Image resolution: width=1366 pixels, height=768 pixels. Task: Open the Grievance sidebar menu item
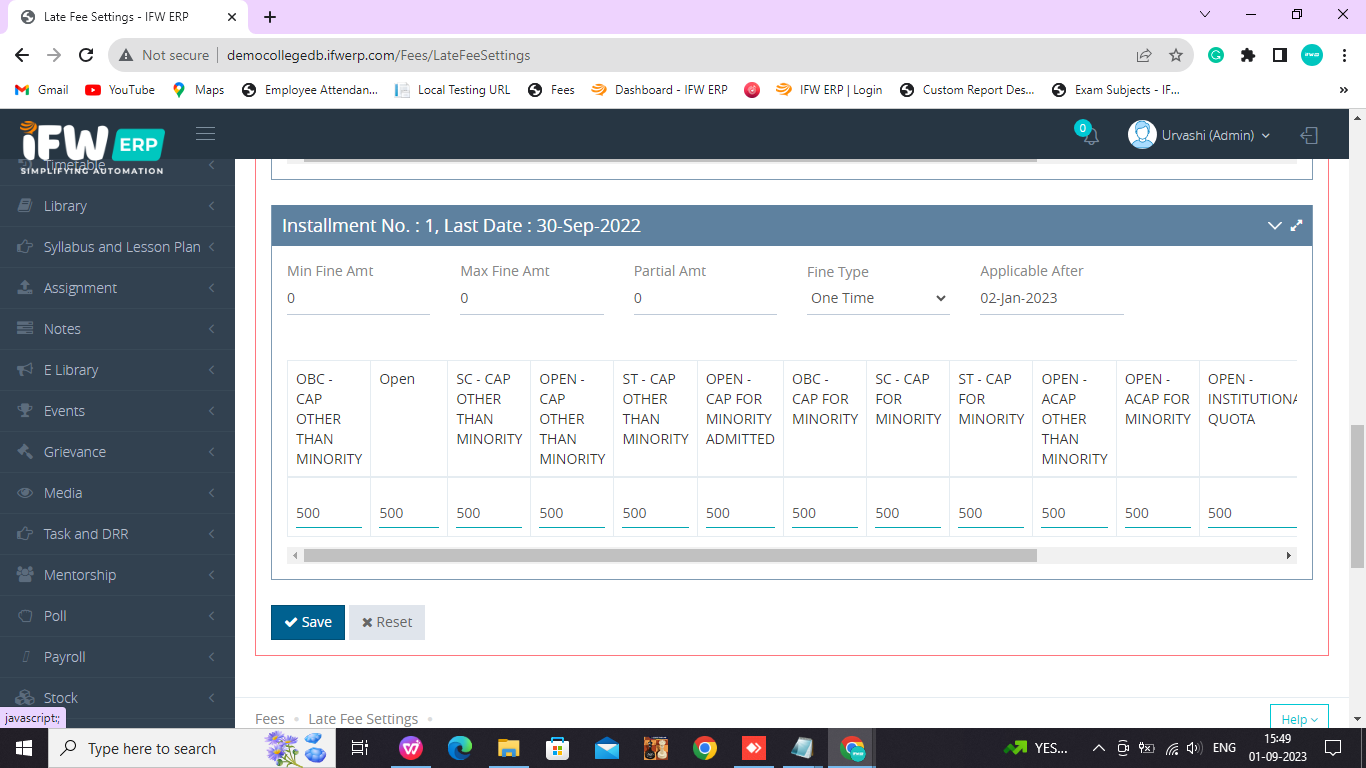point(117,452)
